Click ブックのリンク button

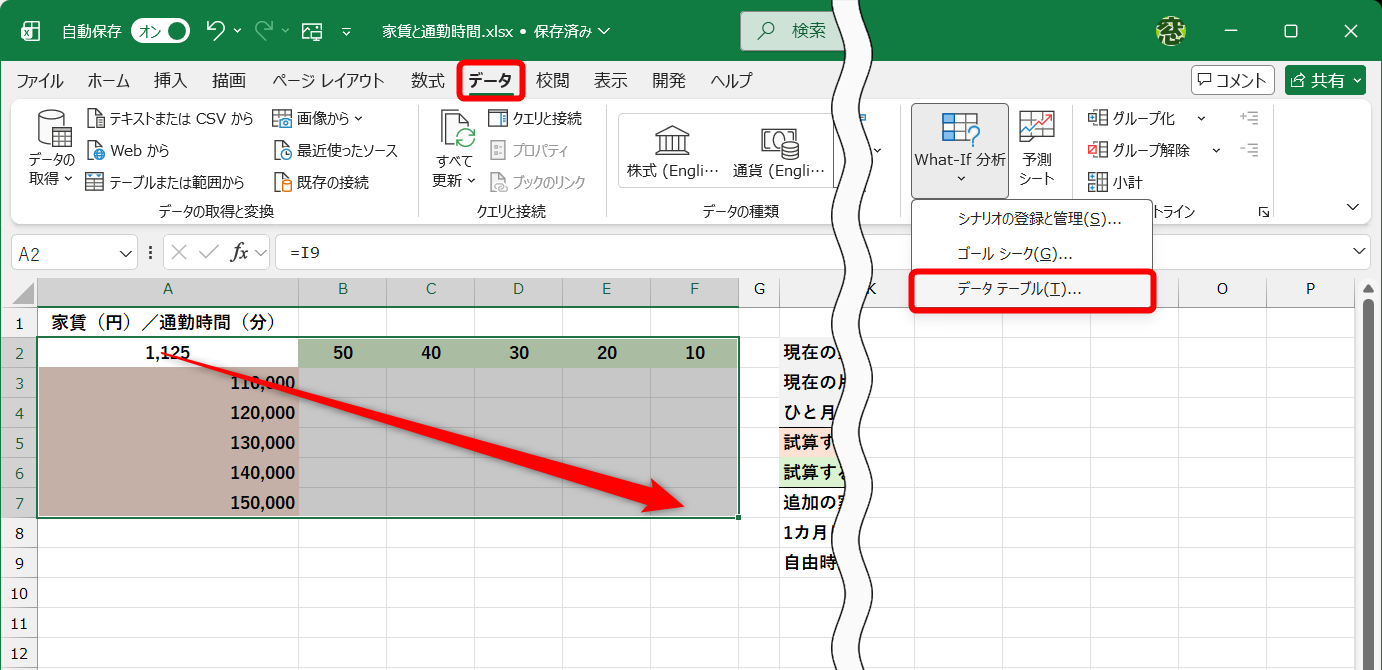[537, 182]
